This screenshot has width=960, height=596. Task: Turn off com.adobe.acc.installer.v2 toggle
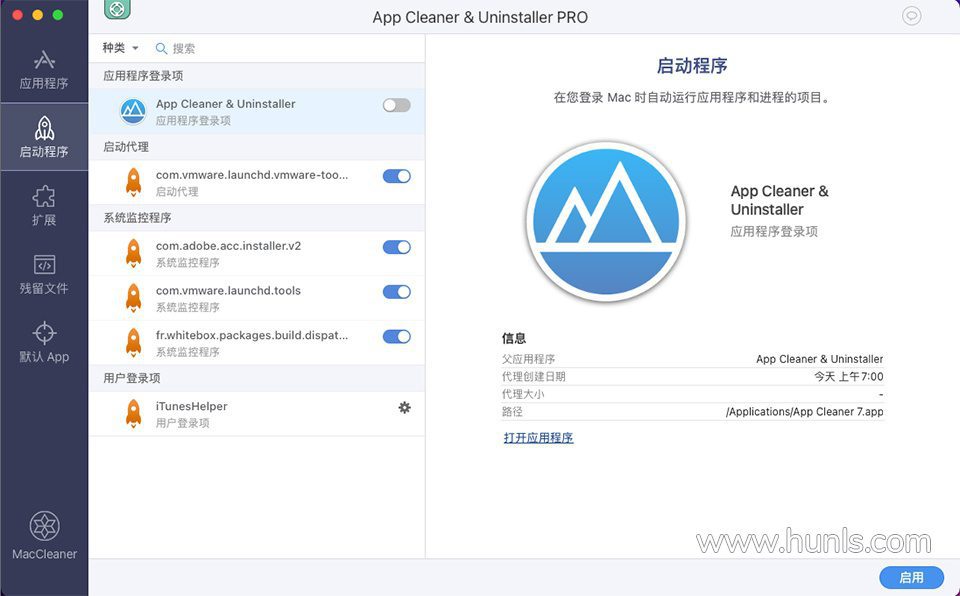coord(397,247)
